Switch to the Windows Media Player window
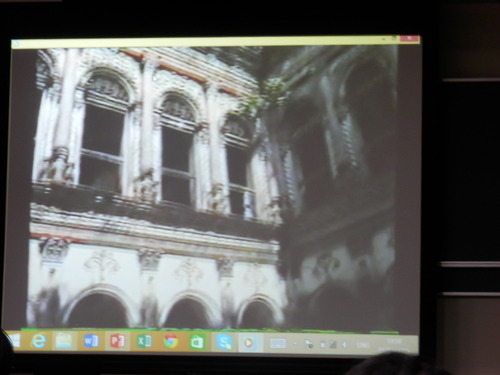This screenshot has width=500, height=375. pos(249,342)
